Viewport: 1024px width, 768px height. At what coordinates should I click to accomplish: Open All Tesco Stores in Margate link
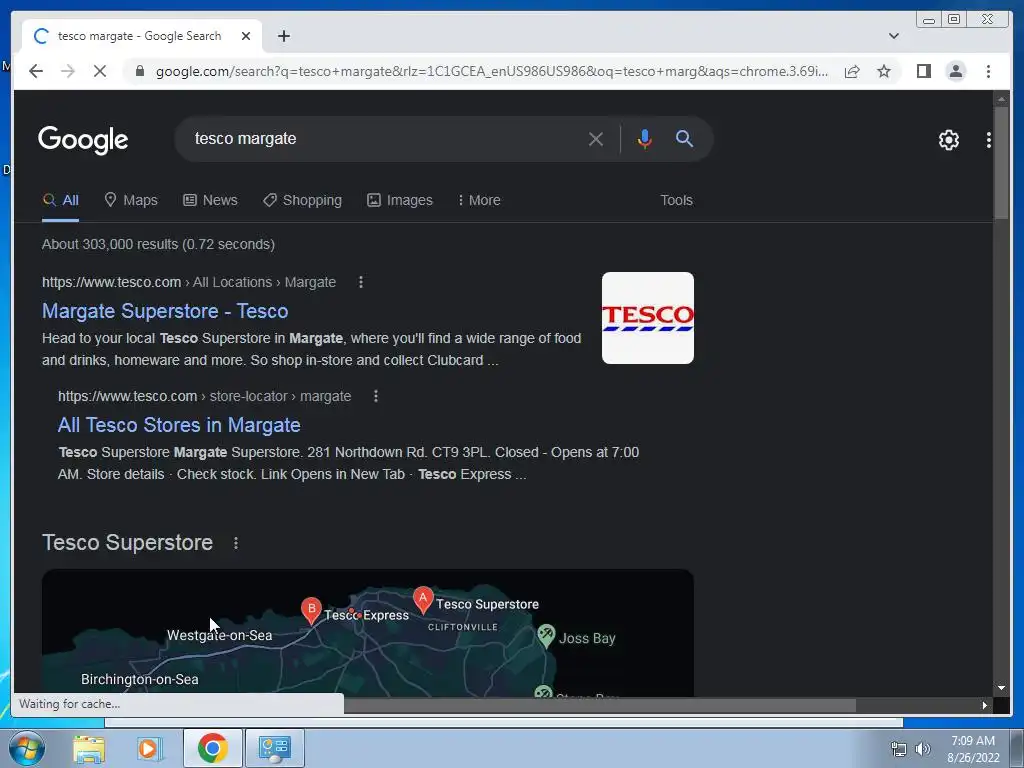(179, 425)
